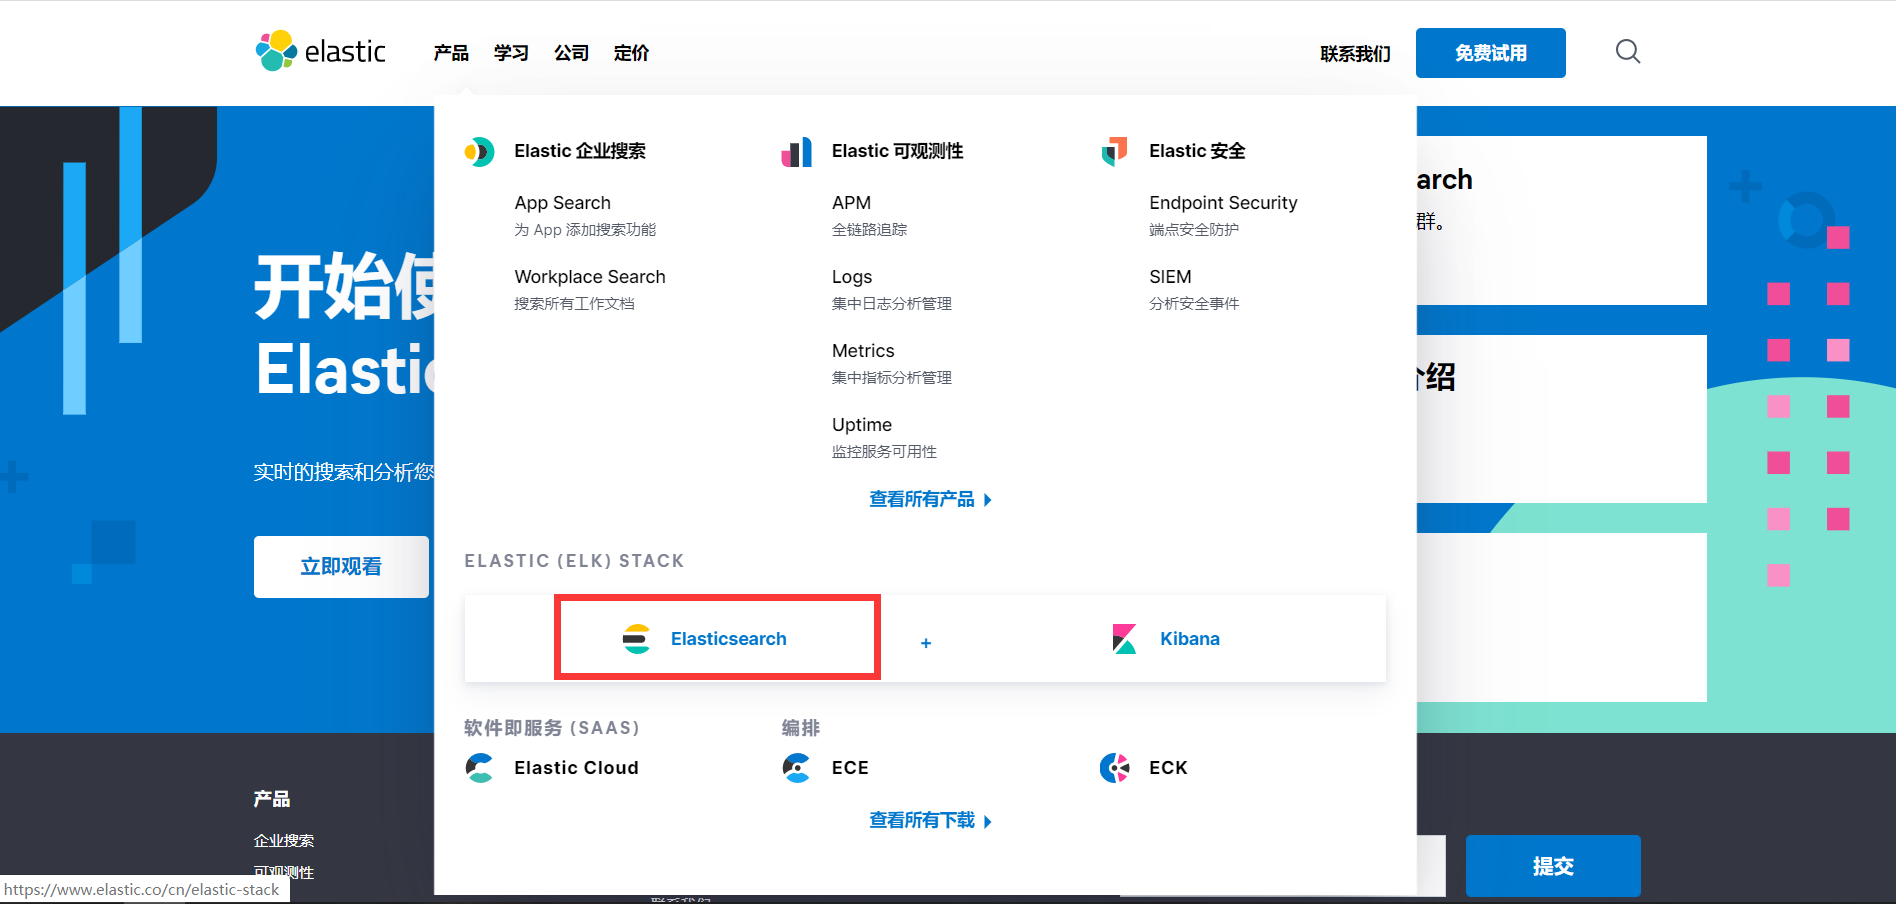The image size is (1896, 904).
Task: Click the 软件即服务 (SAAS) heading
Action: (551, 728)
